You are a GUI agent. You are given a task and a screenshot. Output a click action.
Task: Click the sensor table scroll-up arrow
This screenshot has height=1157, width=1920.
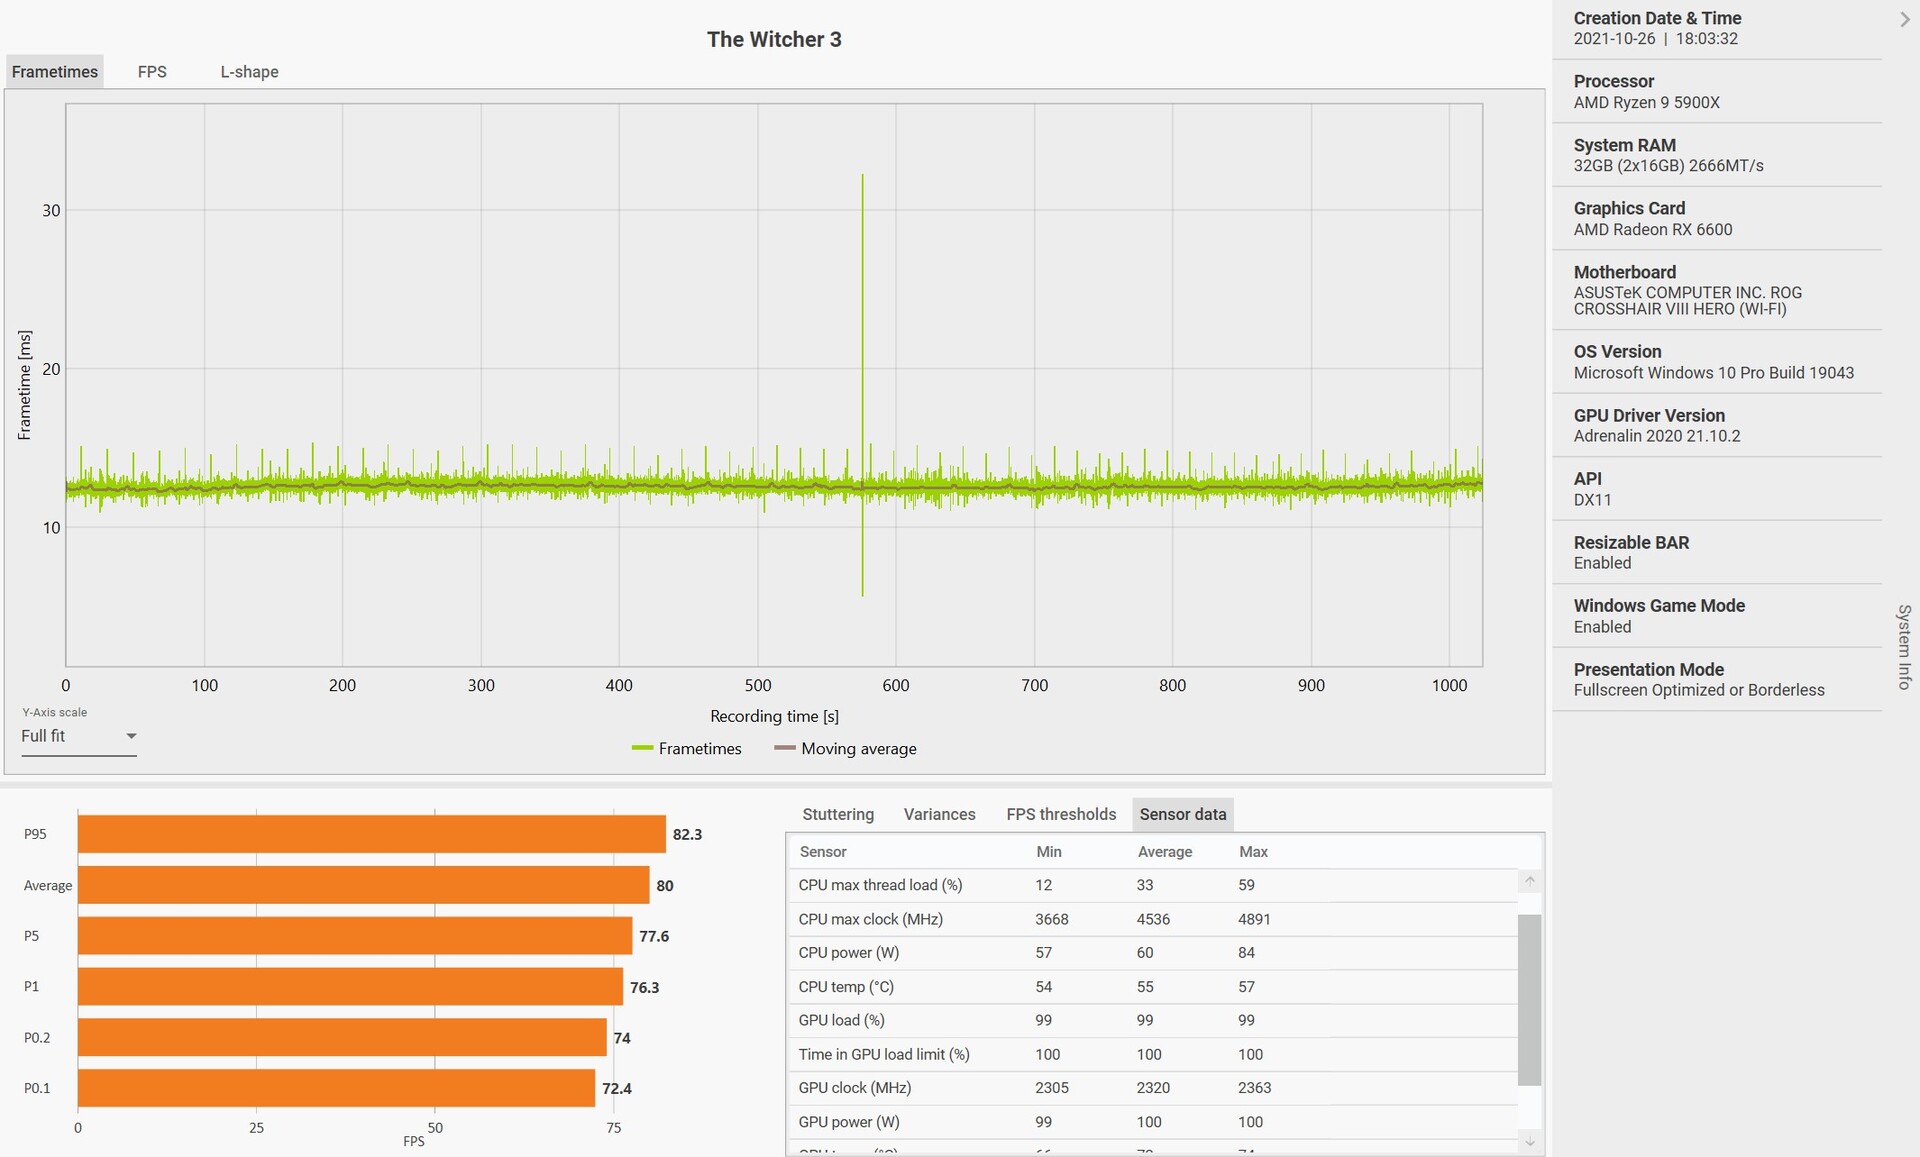click(x=1529, y=881)
